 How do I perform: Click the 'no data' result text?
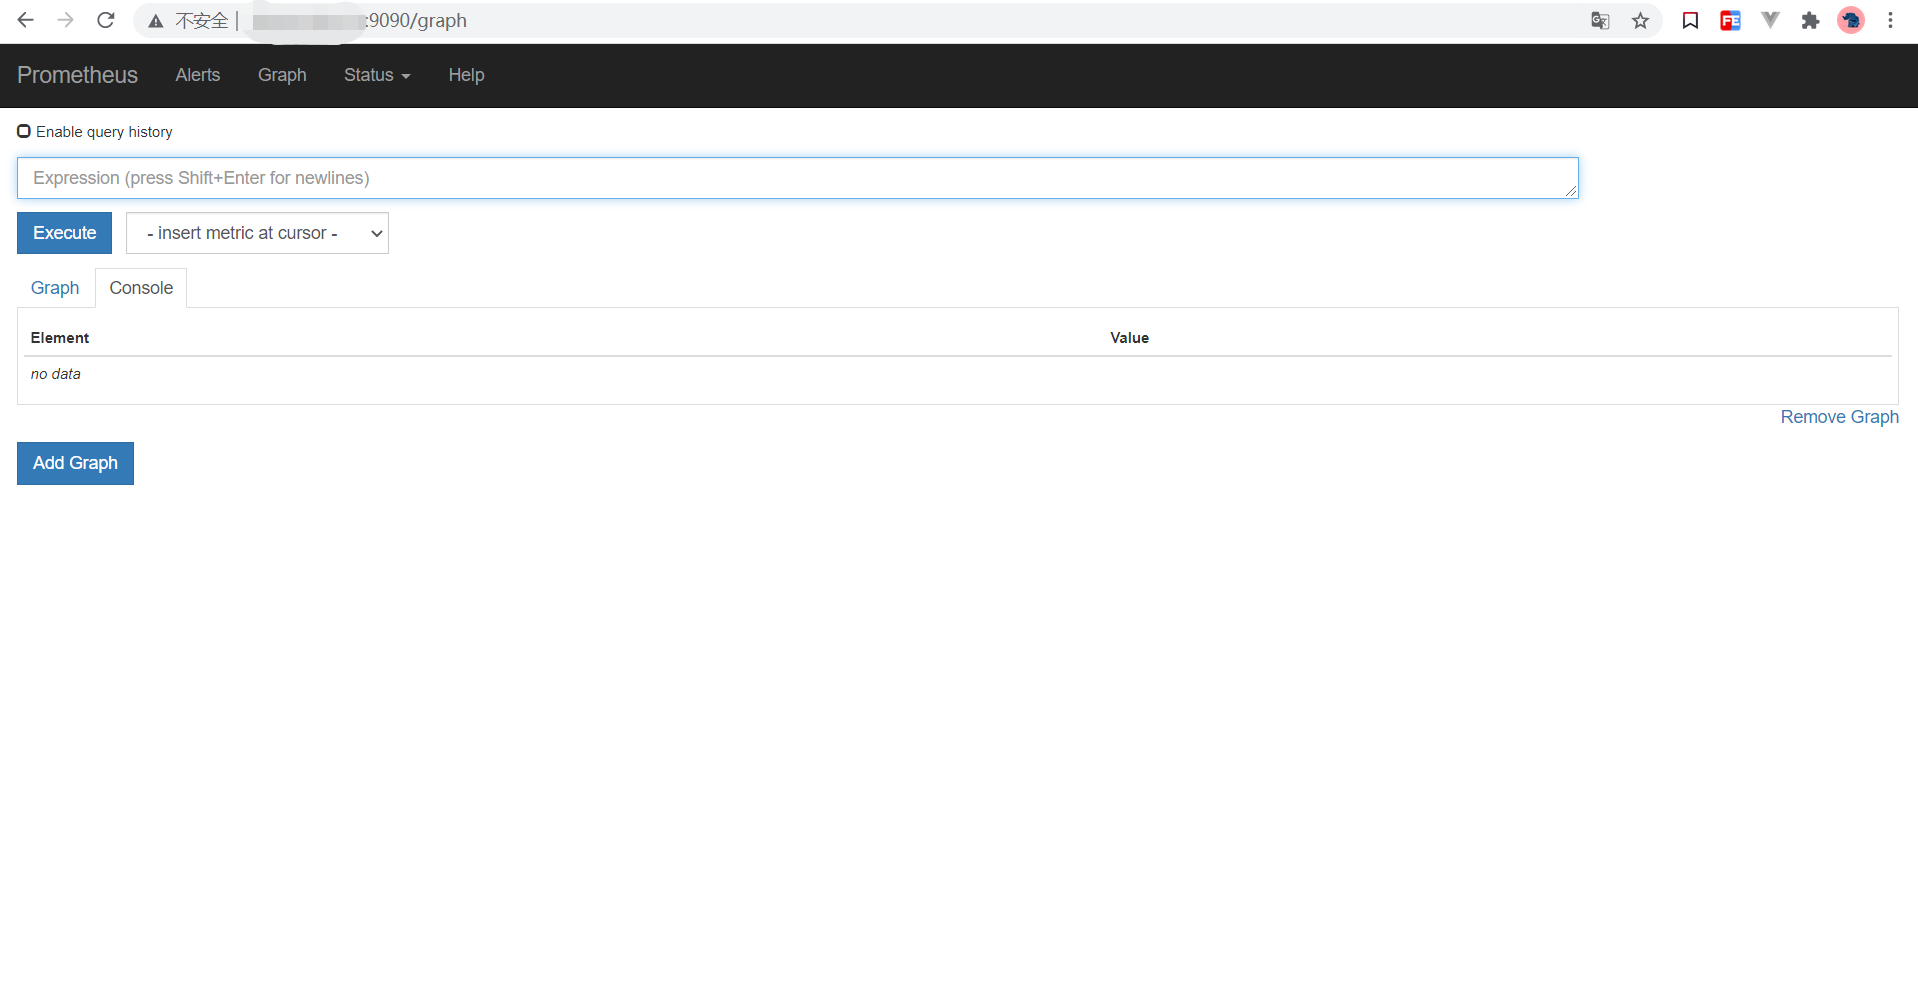pyautogui.click(x=56, y=374)
